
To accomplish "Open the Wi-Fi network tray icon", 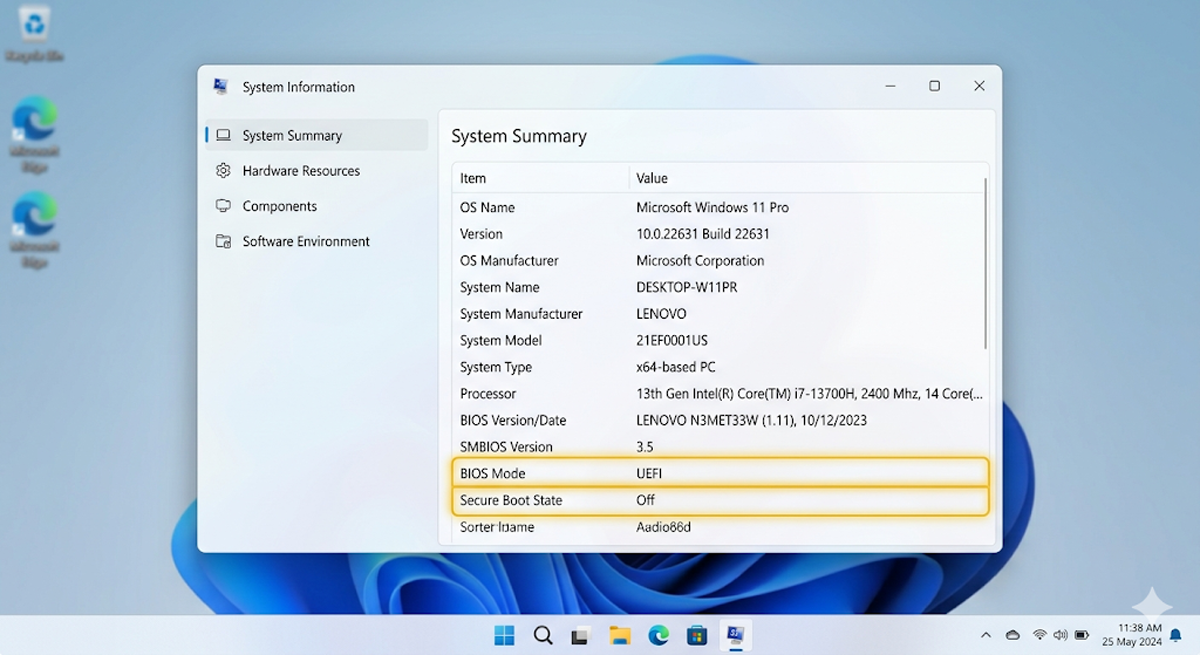I will tap(1040, 635).
